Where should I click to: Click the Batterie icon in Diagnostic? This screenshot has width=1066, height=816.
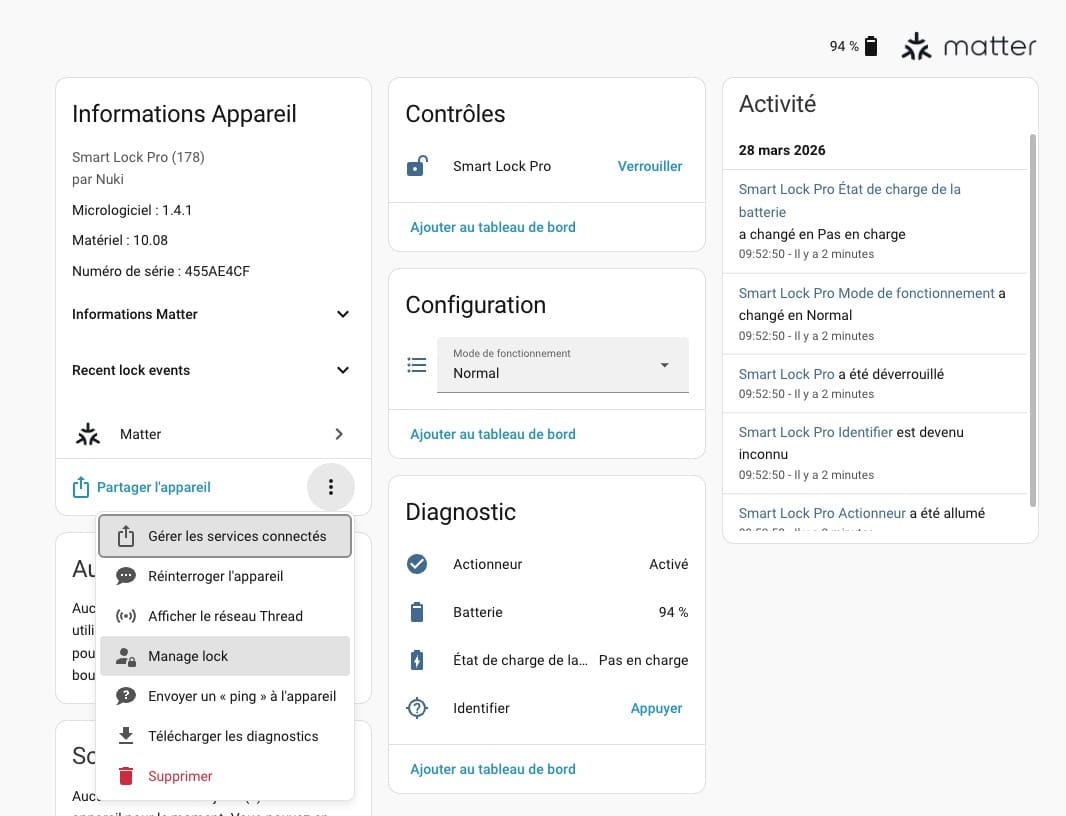pos(417,612)
